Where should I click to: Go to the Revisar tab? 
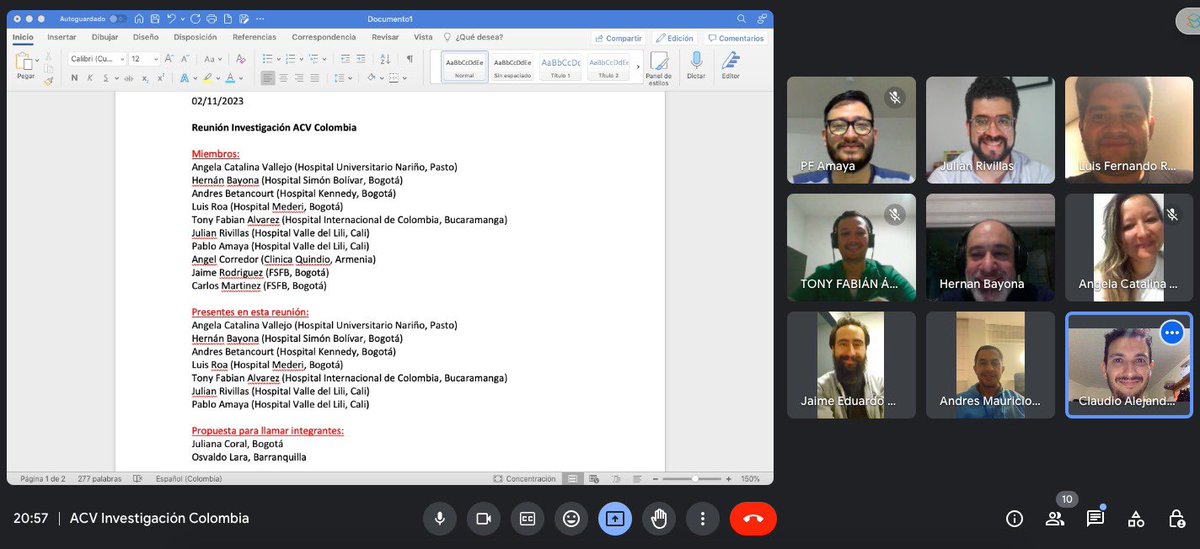385,37
